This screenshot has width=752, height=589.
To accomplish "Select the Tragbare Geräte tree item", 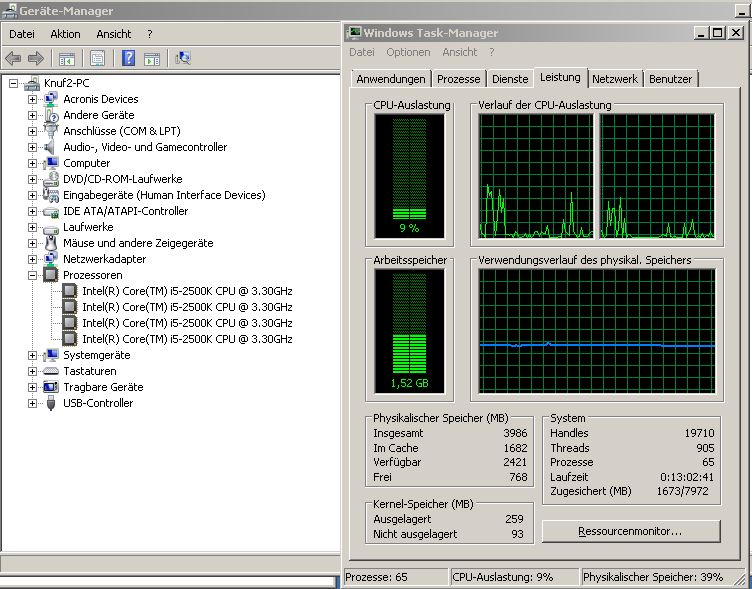I will (103, 387).
